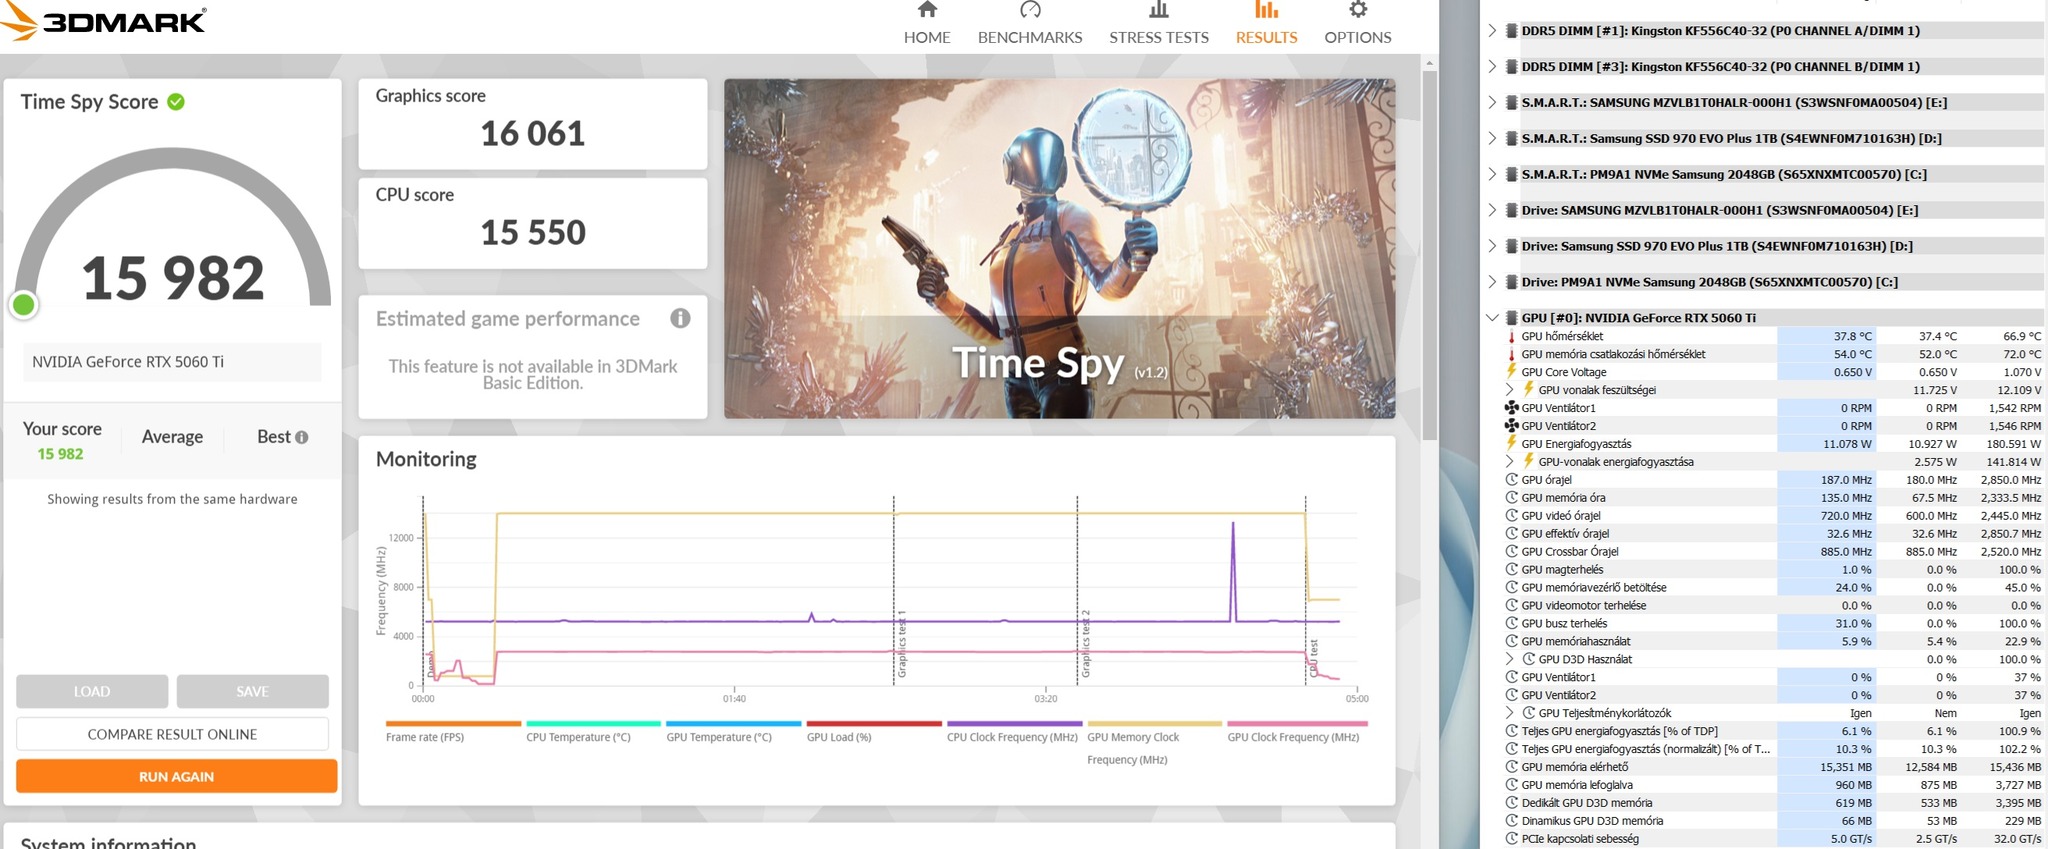2048x849 pixels.
Task: Click the fan icon of GPU Ventilátor1 RPM
Action: 1511,408
